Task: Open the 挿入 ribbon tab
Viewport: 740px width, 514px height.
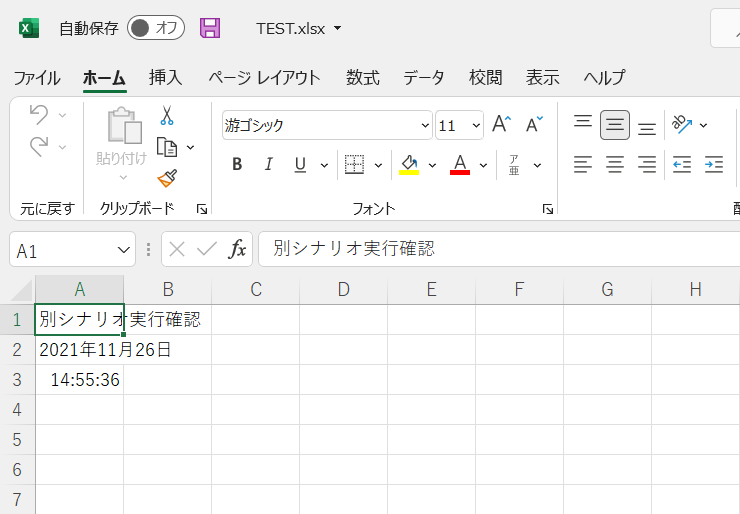Action: click(165, 78)
